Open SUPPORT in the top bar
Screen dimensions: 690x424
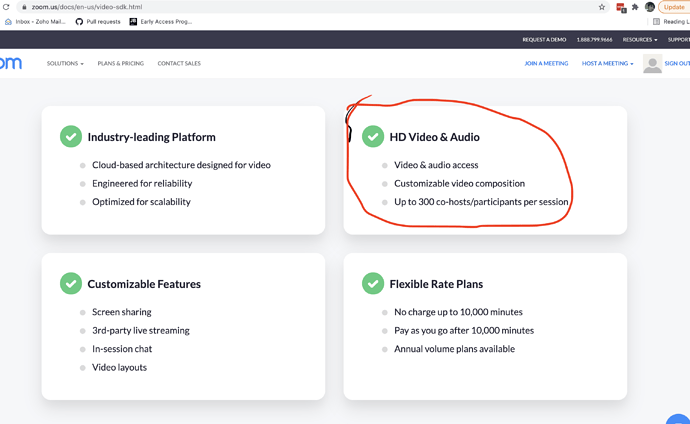[679, 40]
